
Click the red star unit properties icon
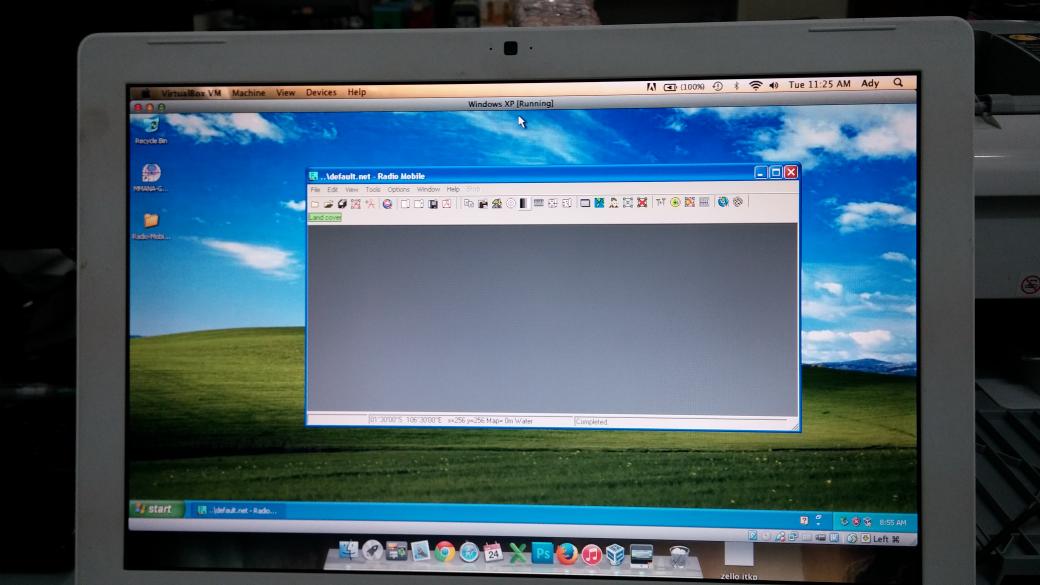[370, 204]
